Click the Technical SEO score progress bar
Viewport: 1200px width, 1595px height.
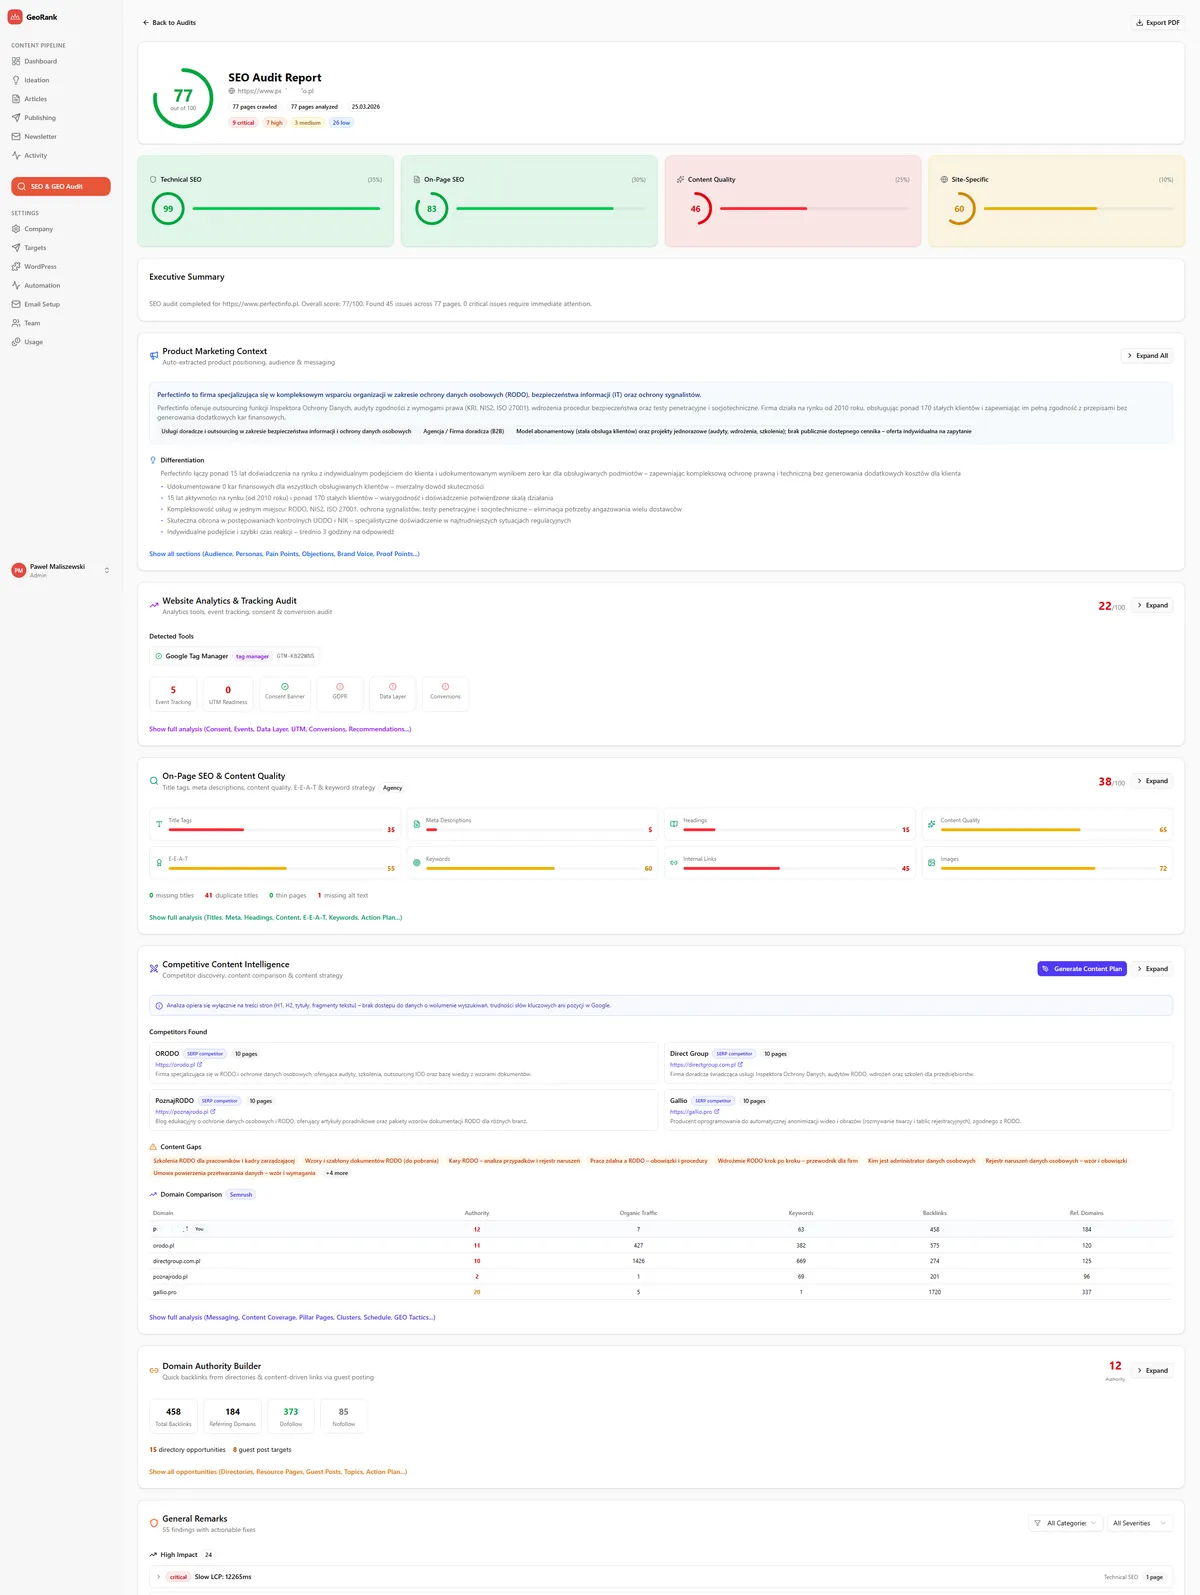(x=286, y=209)
